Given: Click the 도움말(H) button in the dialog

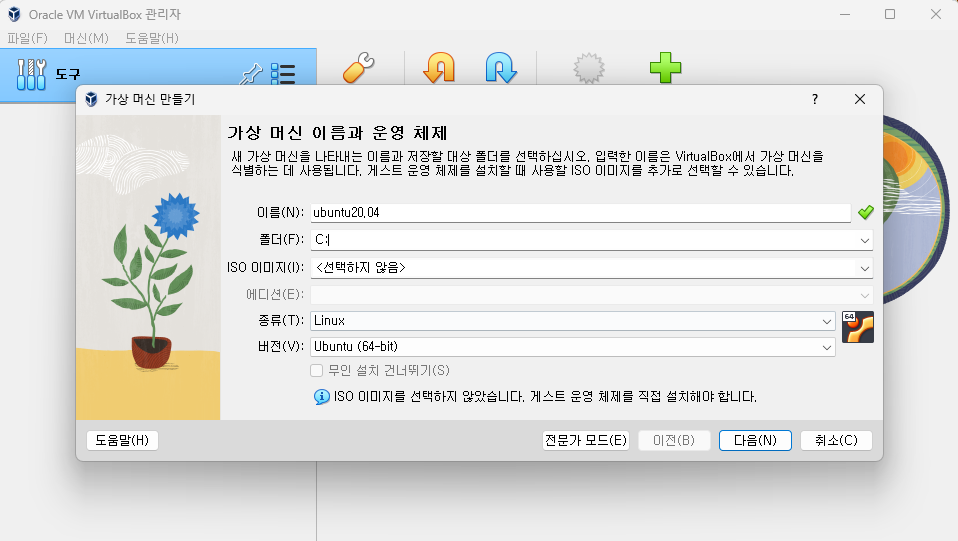Looking at the screenshot, I should tap(122, 440).
